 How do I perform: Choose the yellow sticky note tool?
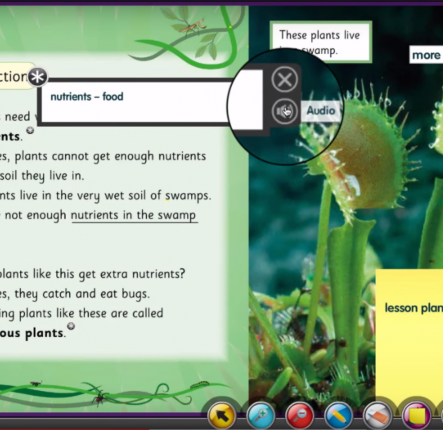tap(416, 416)
